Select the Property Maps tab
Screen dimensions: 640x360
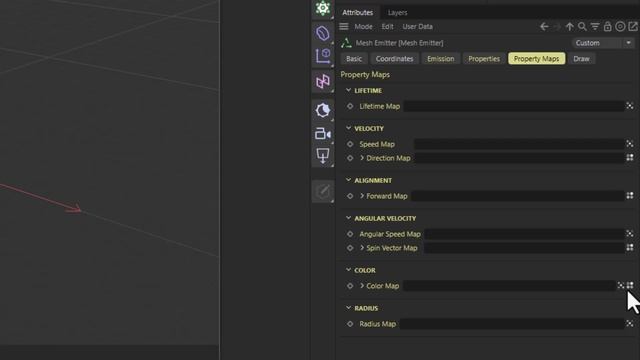(x=536, y=59)
